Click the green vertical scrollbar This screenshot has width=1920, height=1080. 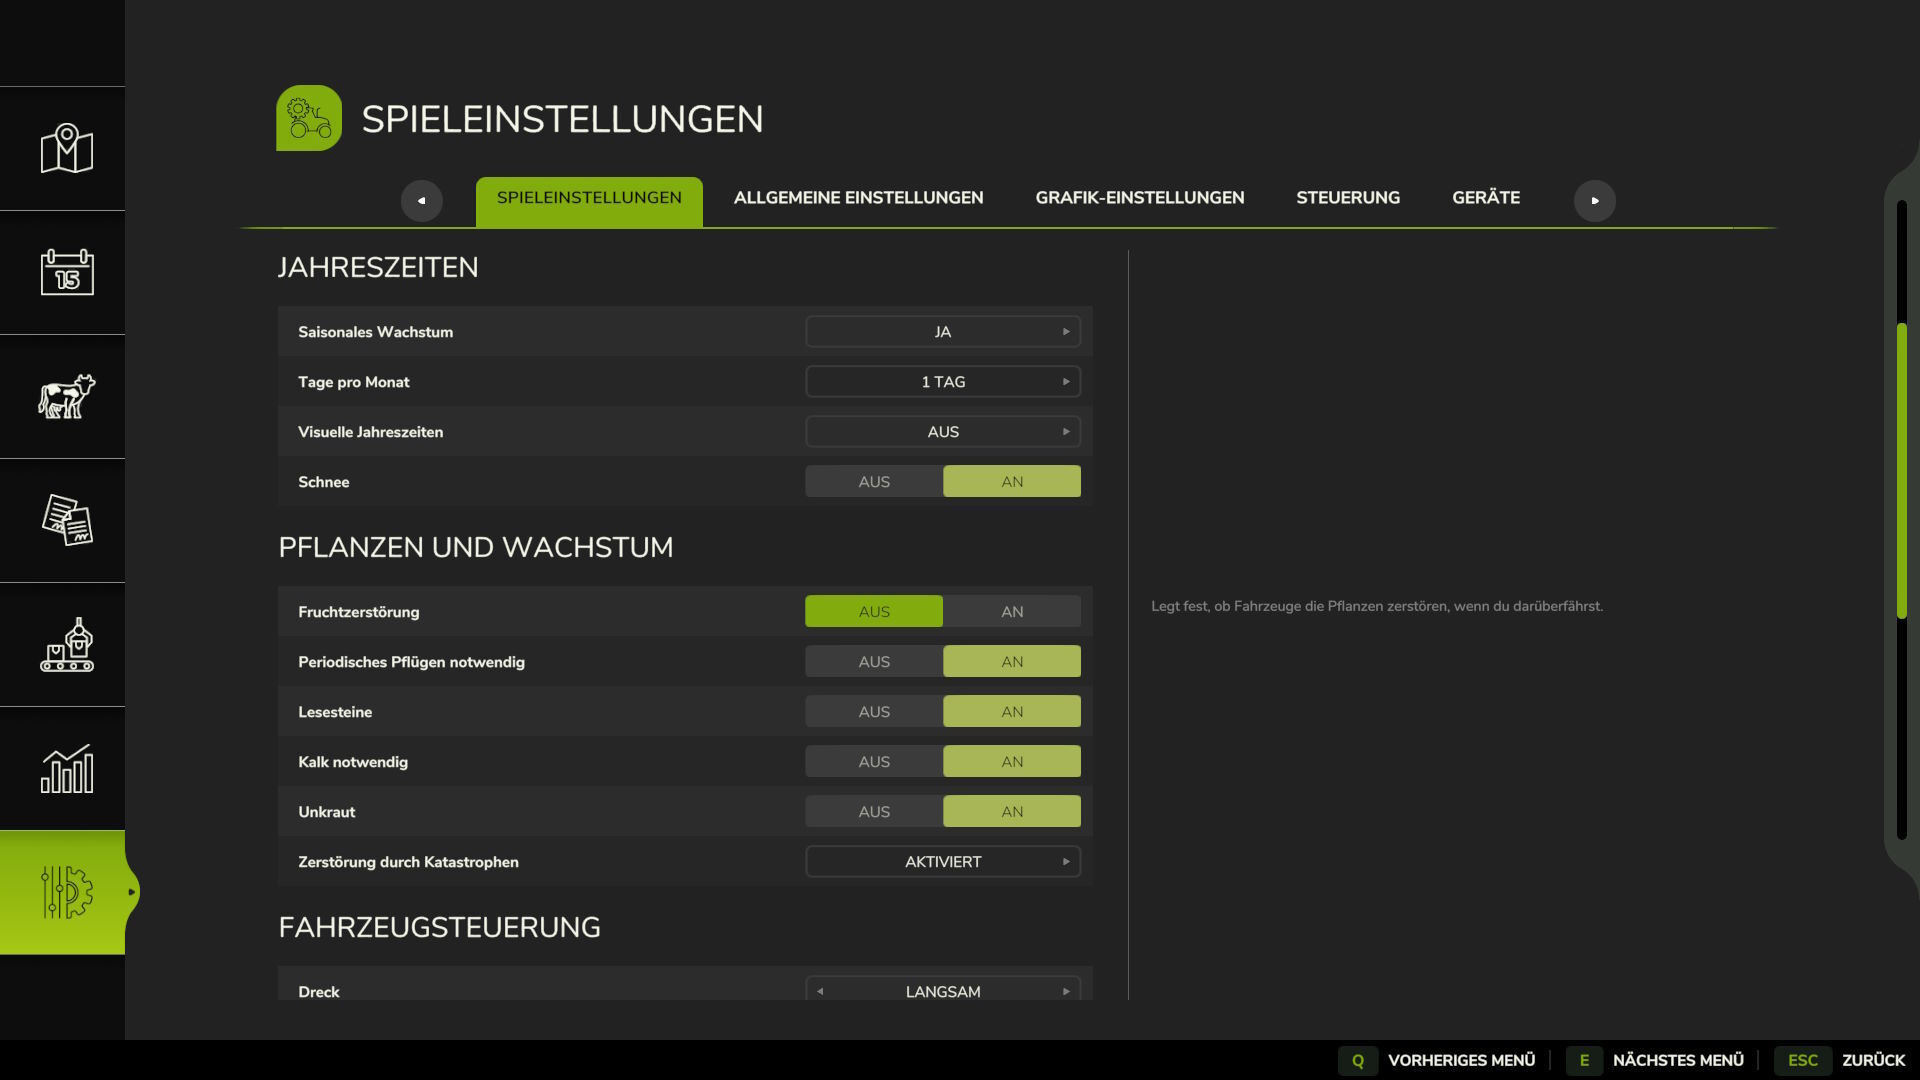point(1901,470)
